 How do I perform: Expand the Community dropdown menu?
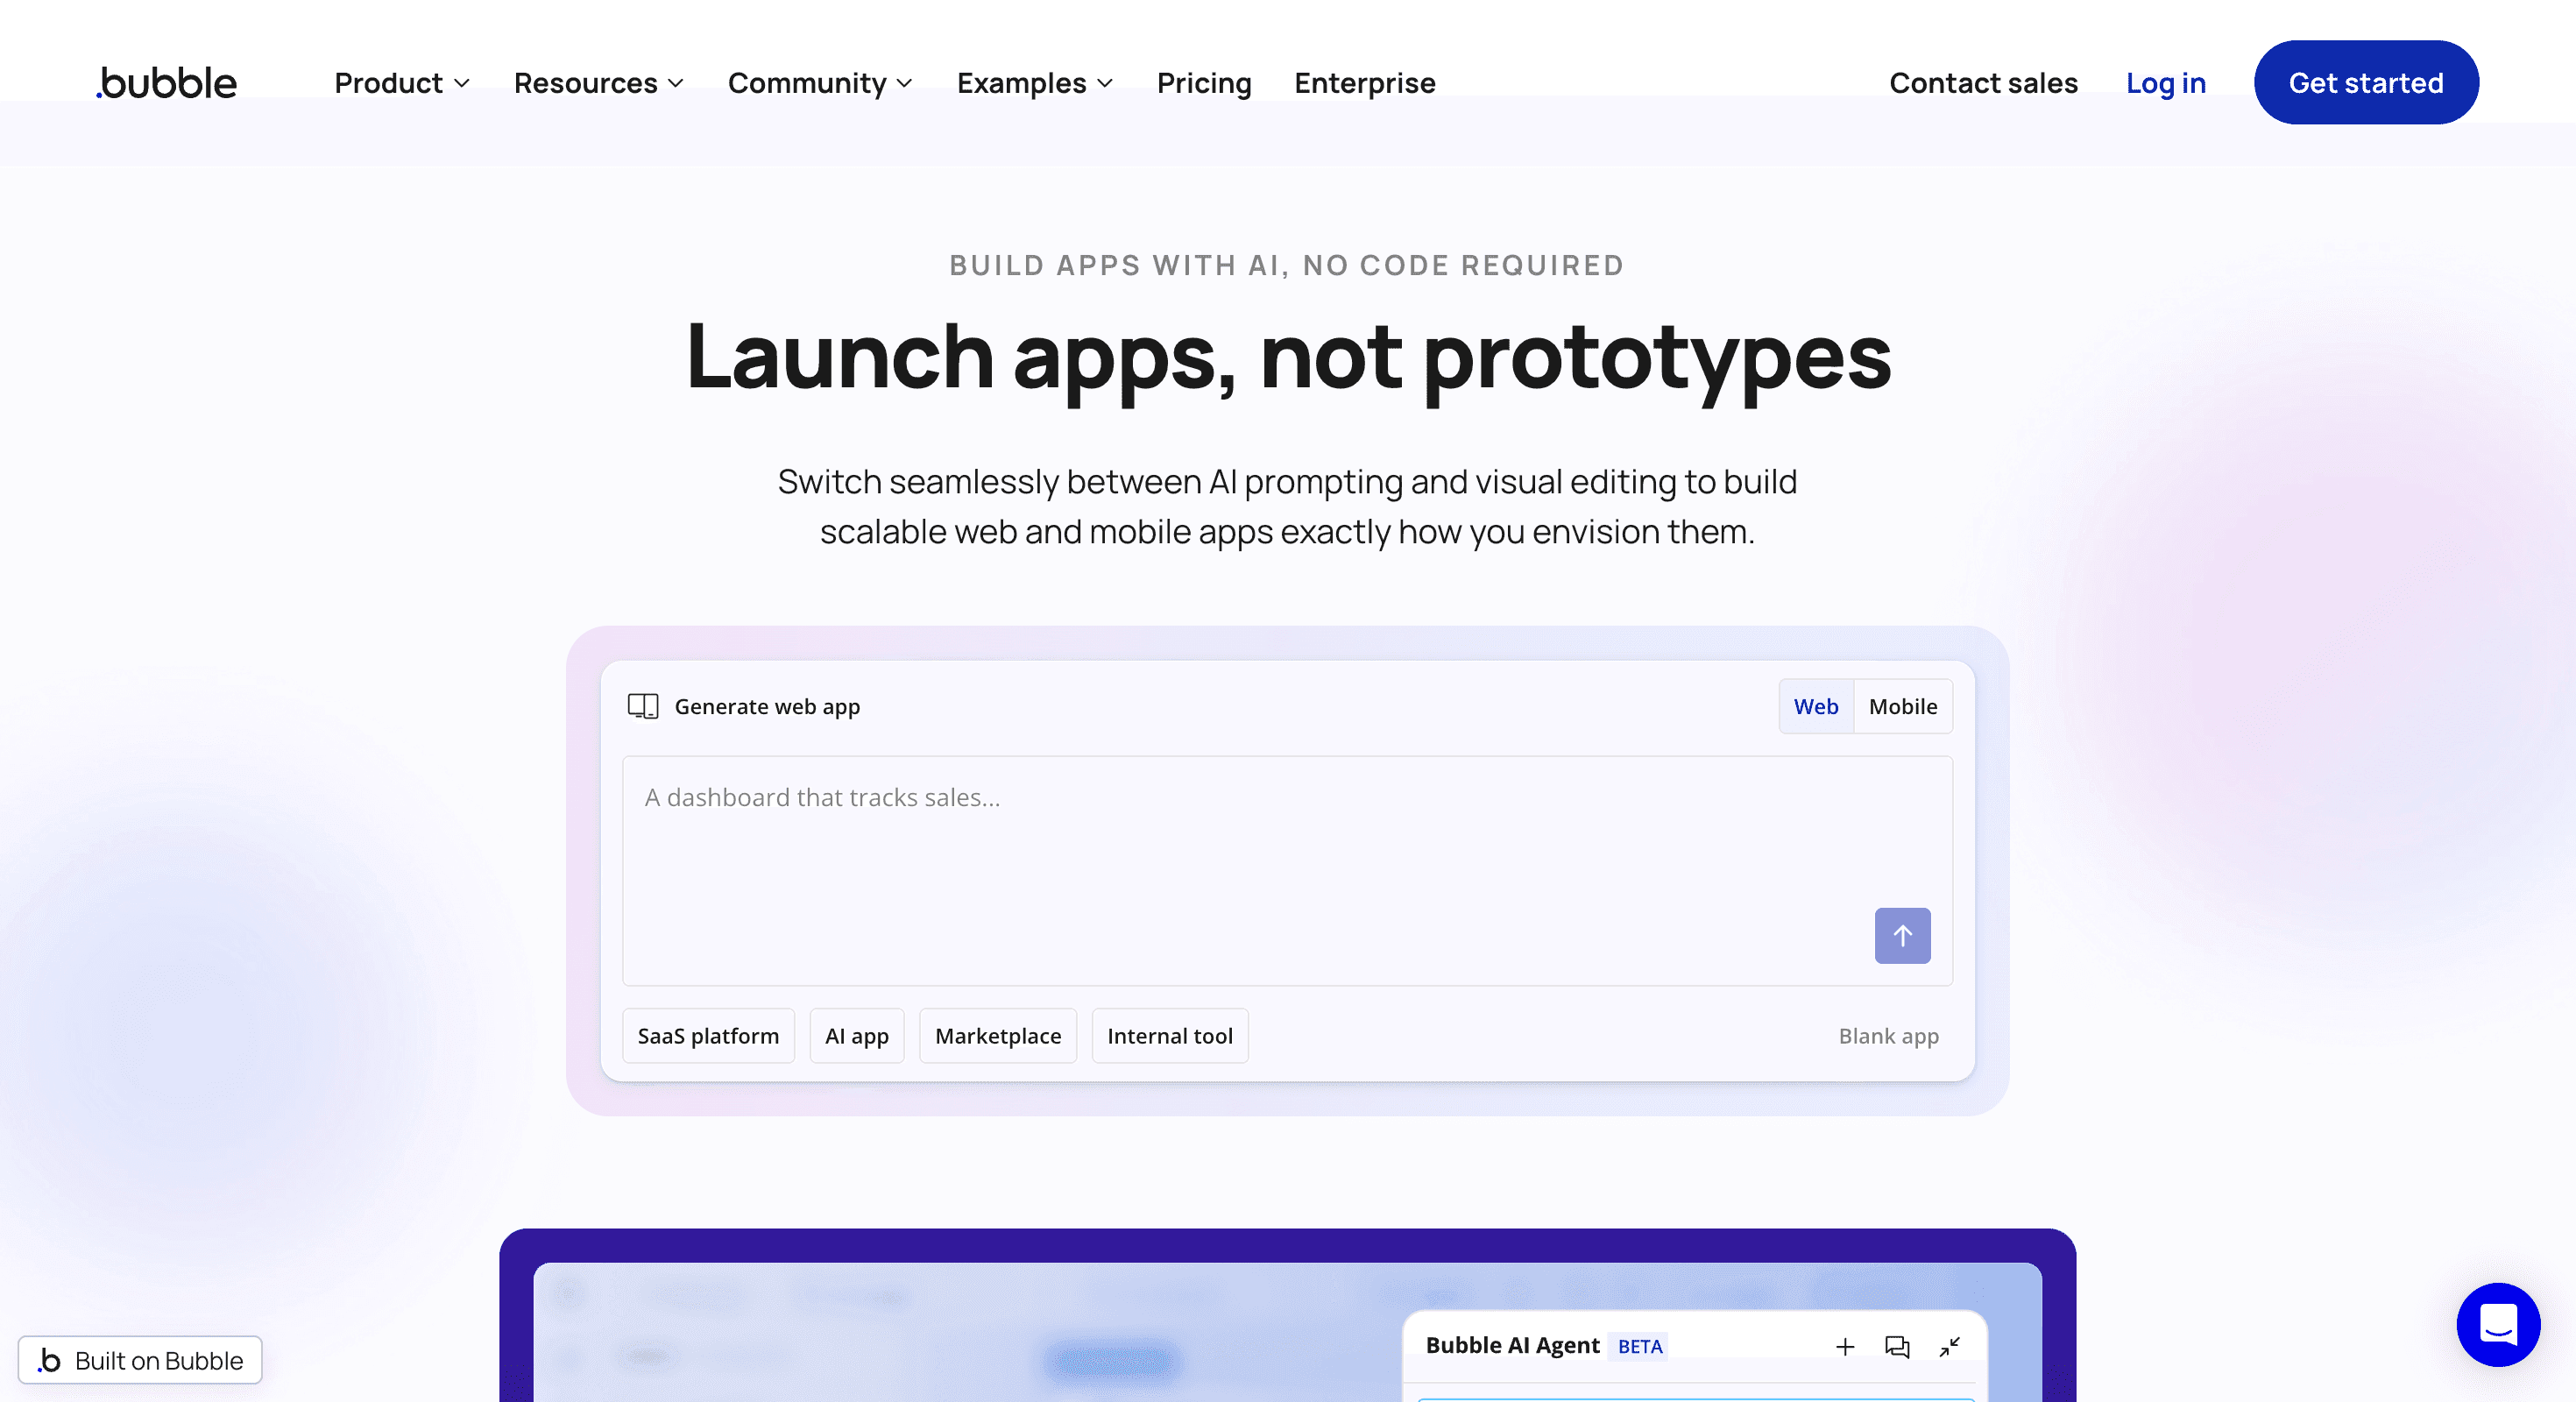[x=819, y=83]
